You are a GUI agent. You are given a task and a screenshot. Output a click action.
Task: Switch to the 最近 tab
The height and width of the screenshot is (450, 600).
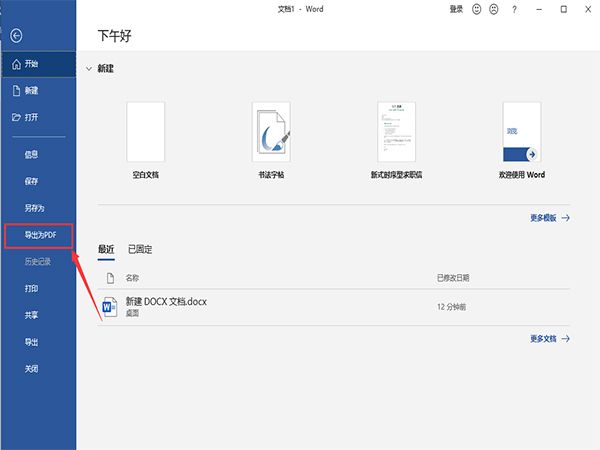106,249
